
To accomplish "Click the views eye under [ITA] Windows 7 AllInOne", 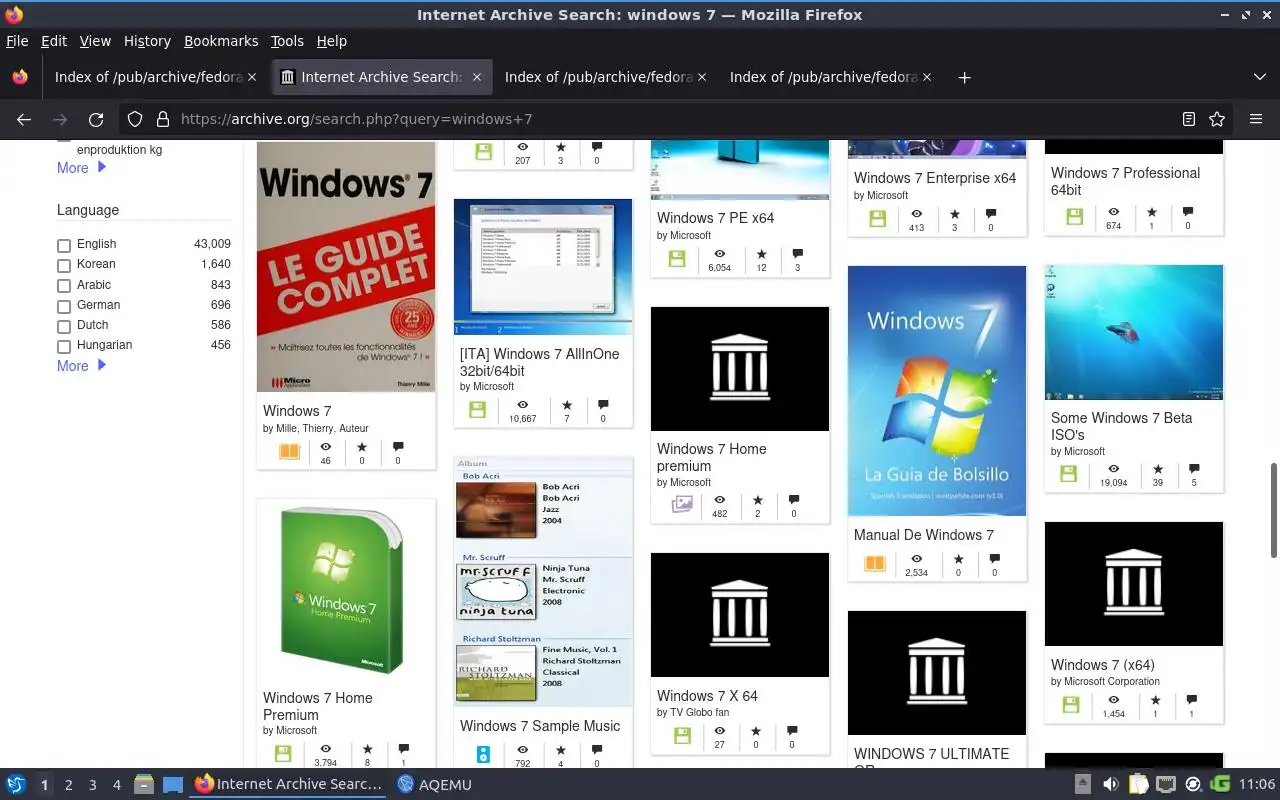I will point(522,405).
